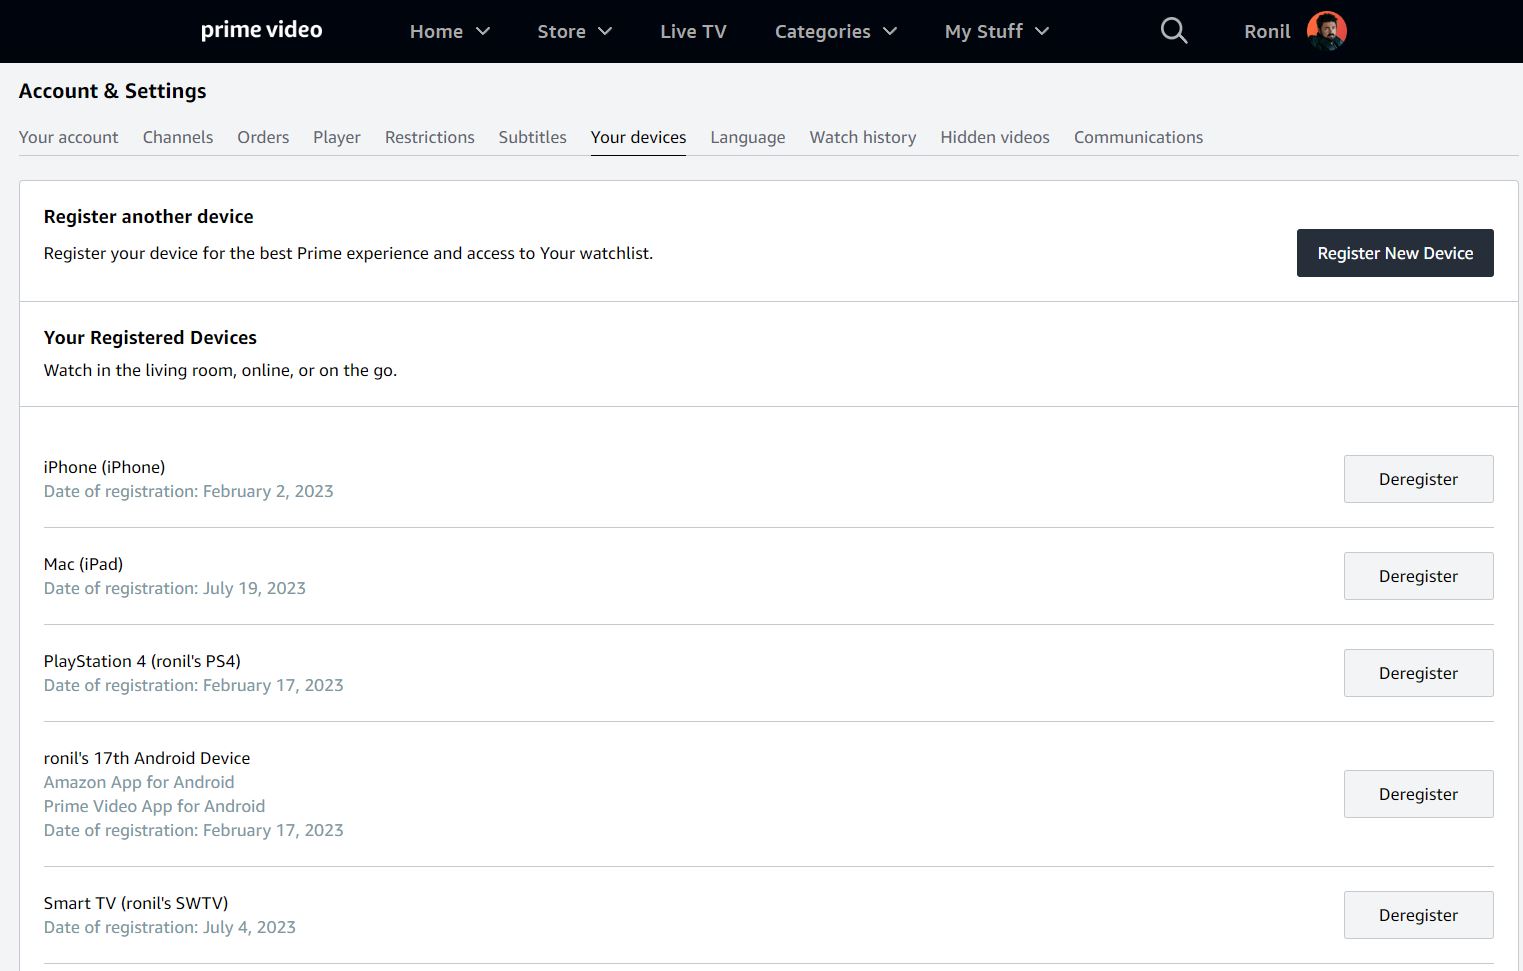Image resolution: width=1523 pixels, height=971 pixels.
Task: Expand the My Stuff menu
Action: 996,31
